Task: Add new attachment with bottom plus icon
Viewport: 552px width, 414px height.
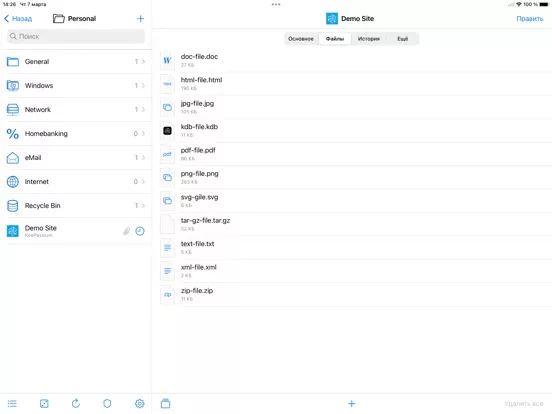Action: (351, 403)
